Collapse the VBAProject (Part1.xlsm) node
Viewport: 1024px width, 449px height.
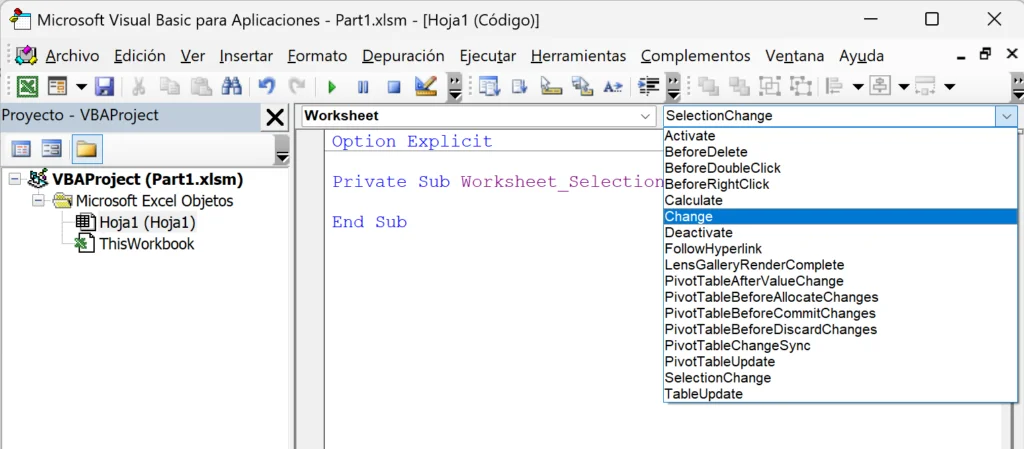tap(15, 179)
